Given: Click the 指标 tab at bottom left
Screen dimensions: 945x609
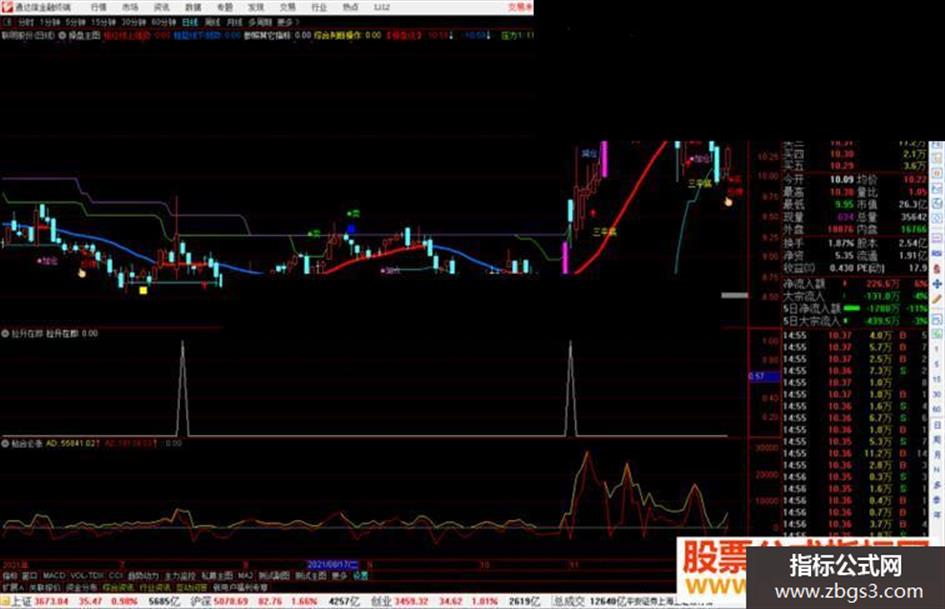Looking at the screenshot, I should [x=10, y=576].
